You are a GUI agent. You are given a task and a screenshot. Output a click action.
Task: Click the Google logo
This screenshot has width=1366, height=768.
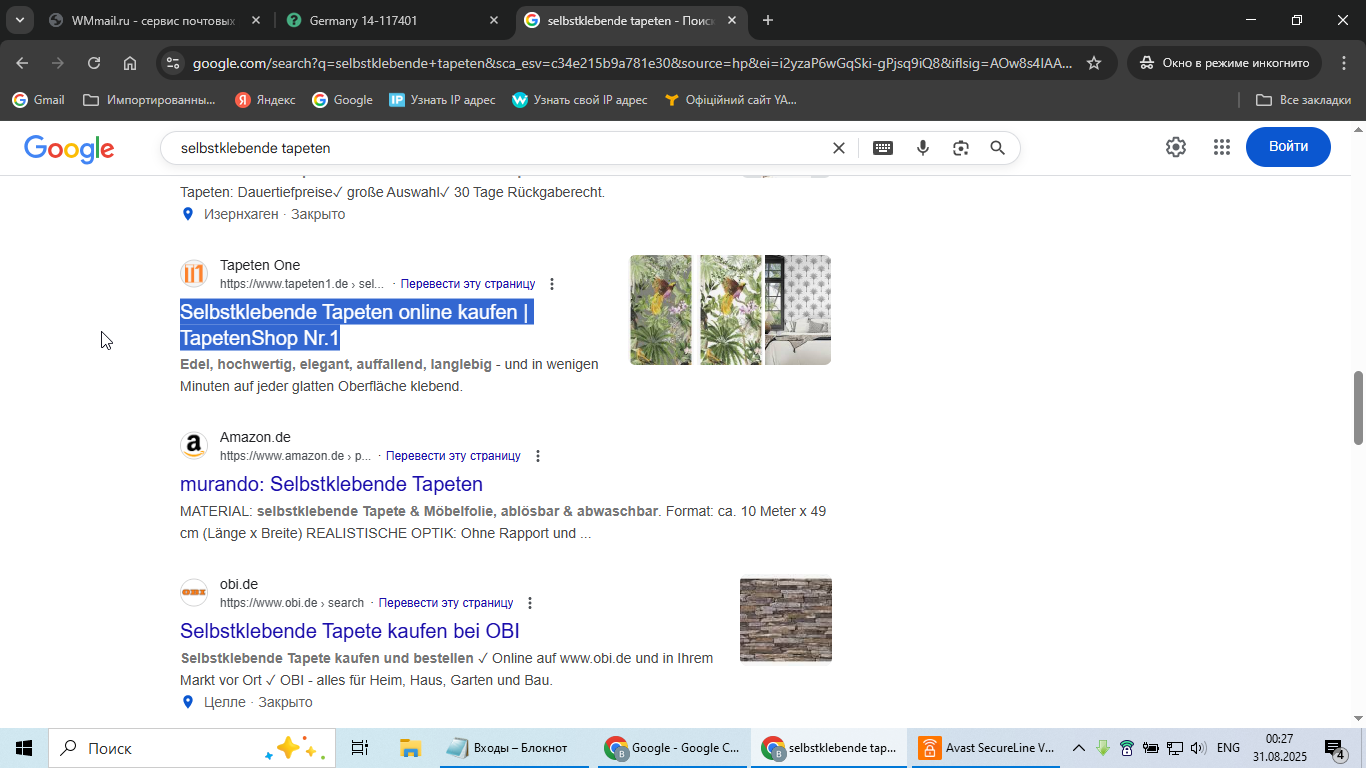tap(69, 148)
